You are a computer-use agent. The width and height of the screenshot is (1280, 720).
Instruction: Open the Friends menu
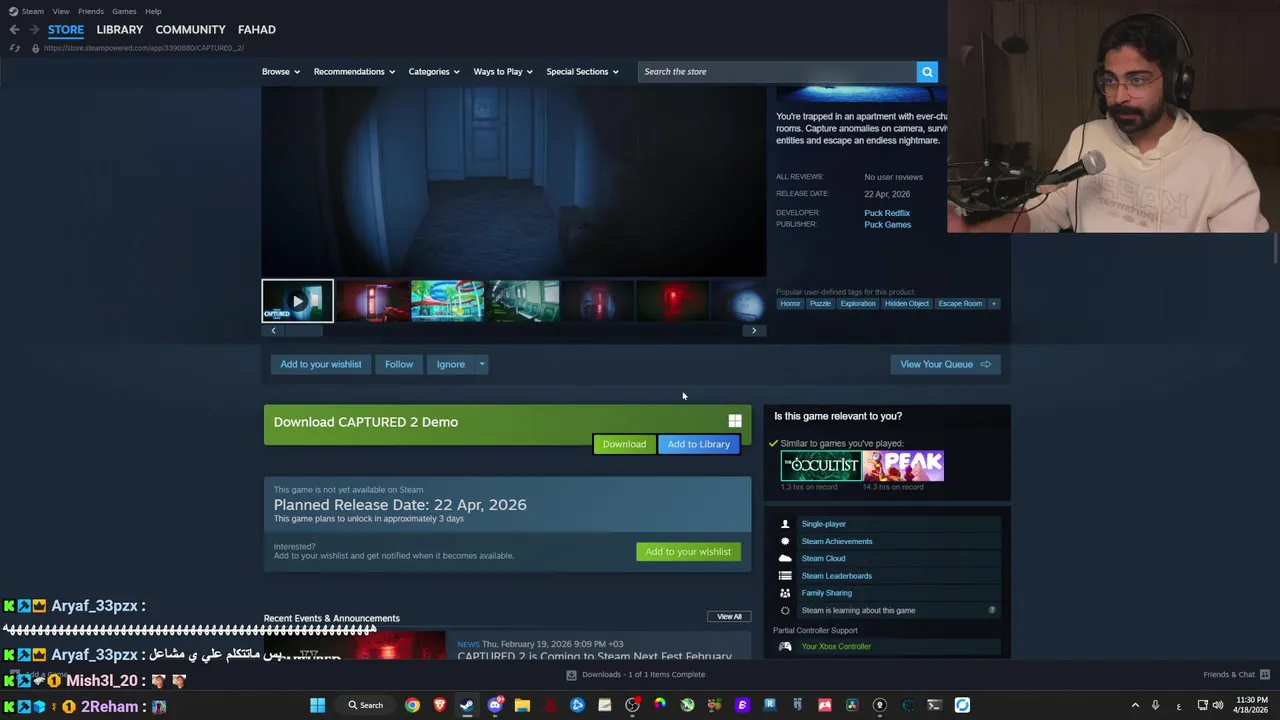pyautogui.click(x=91, y=11)
